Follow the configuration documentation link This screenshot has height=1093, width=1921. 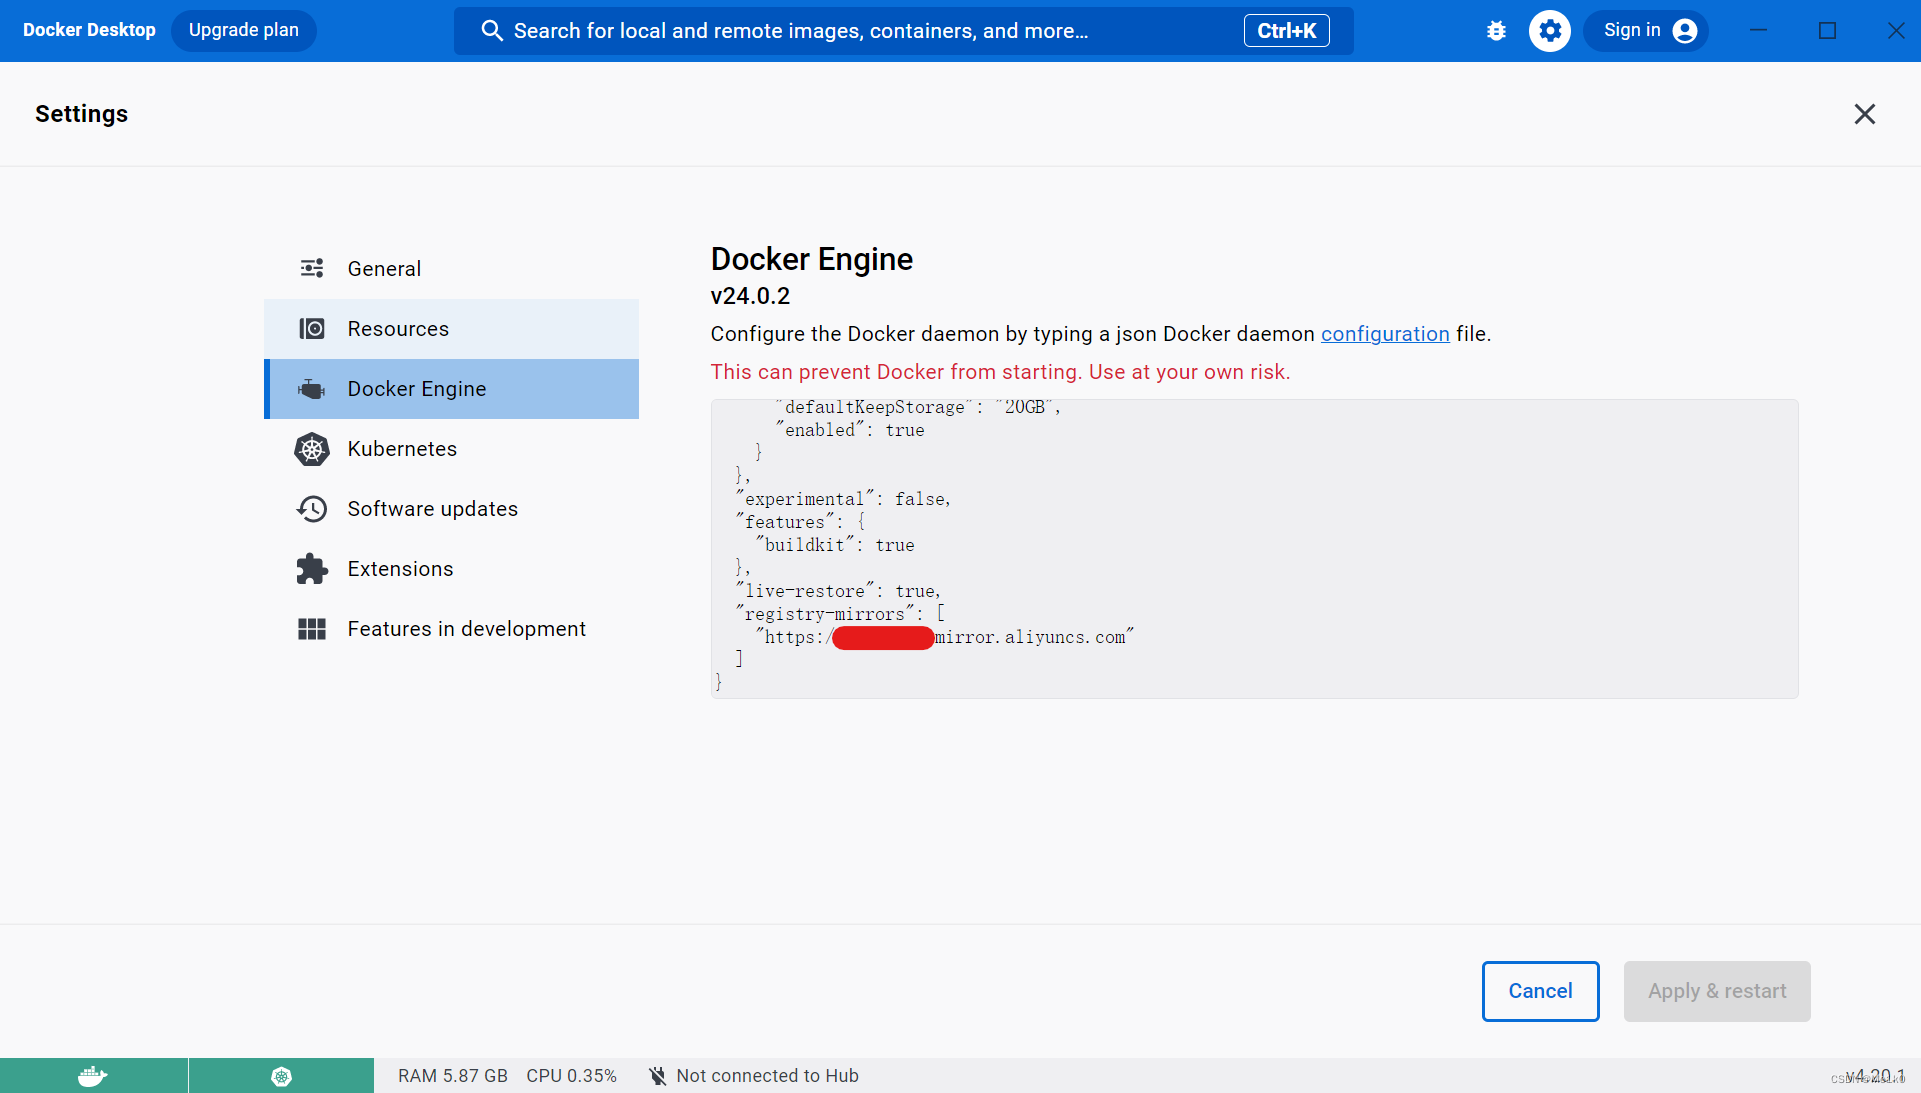[x=1385, y=334]
